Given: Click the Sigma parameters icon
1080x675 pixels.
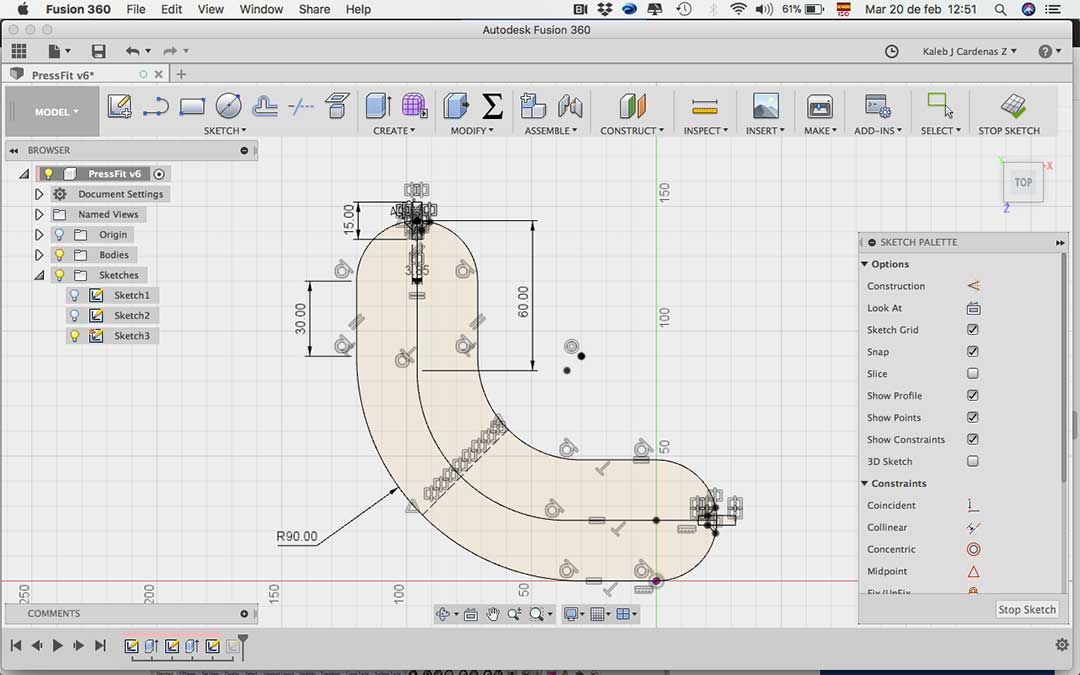Looking at the screenshot, I should tap(492, 106).
